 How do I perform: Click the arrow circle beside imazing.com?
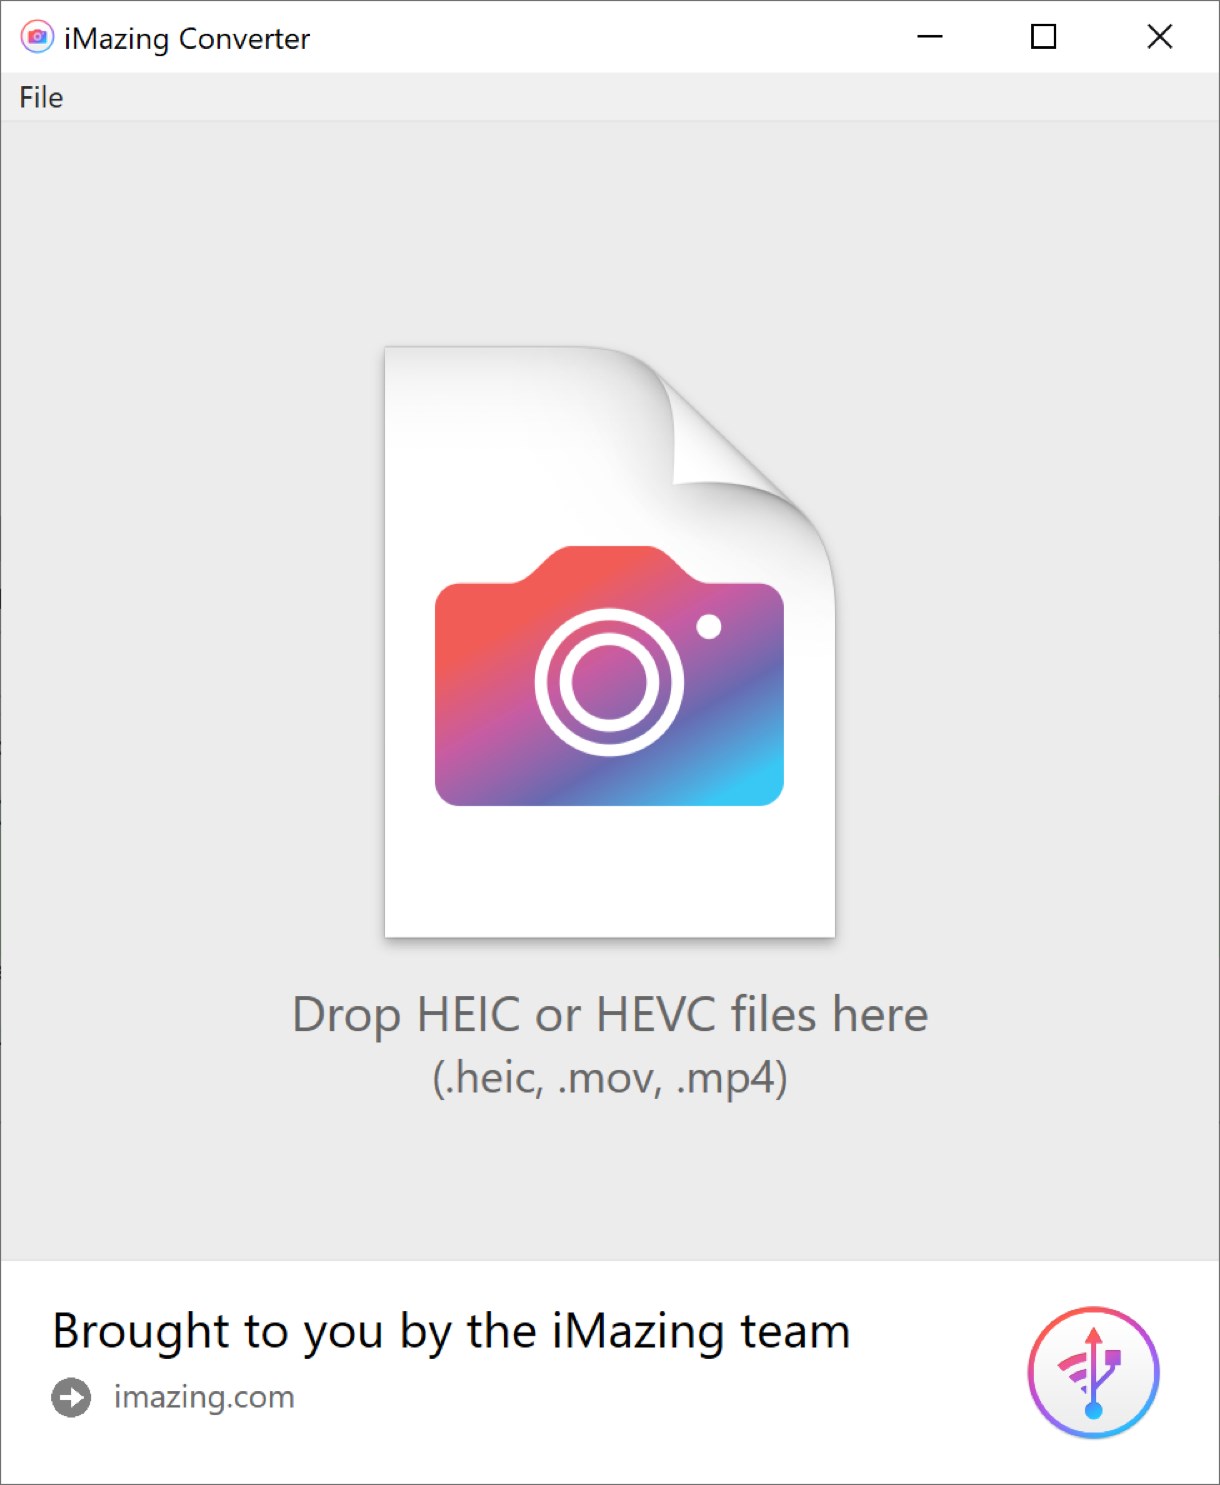tap(71, 1397)
